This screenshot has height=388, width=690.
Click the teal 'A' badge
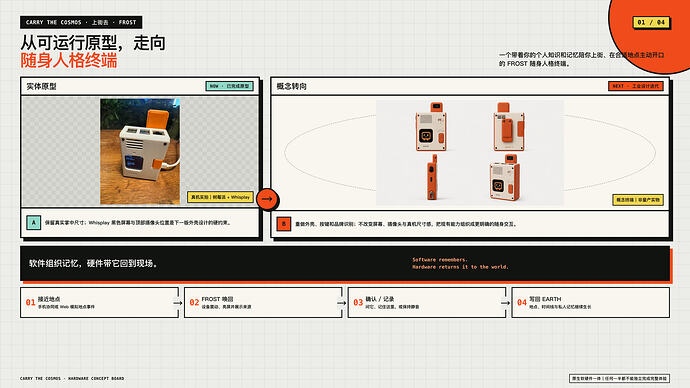pos(33,223)
